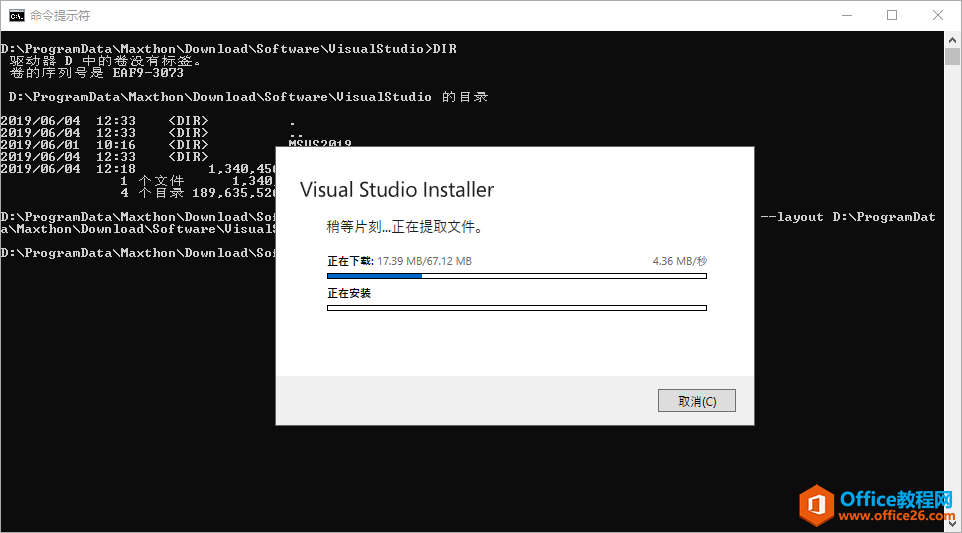Click the '驱动器 D 中的卷没有标签。' line
Image resolution: width=962 pixels, height=533 pixels.
point(105,61)
